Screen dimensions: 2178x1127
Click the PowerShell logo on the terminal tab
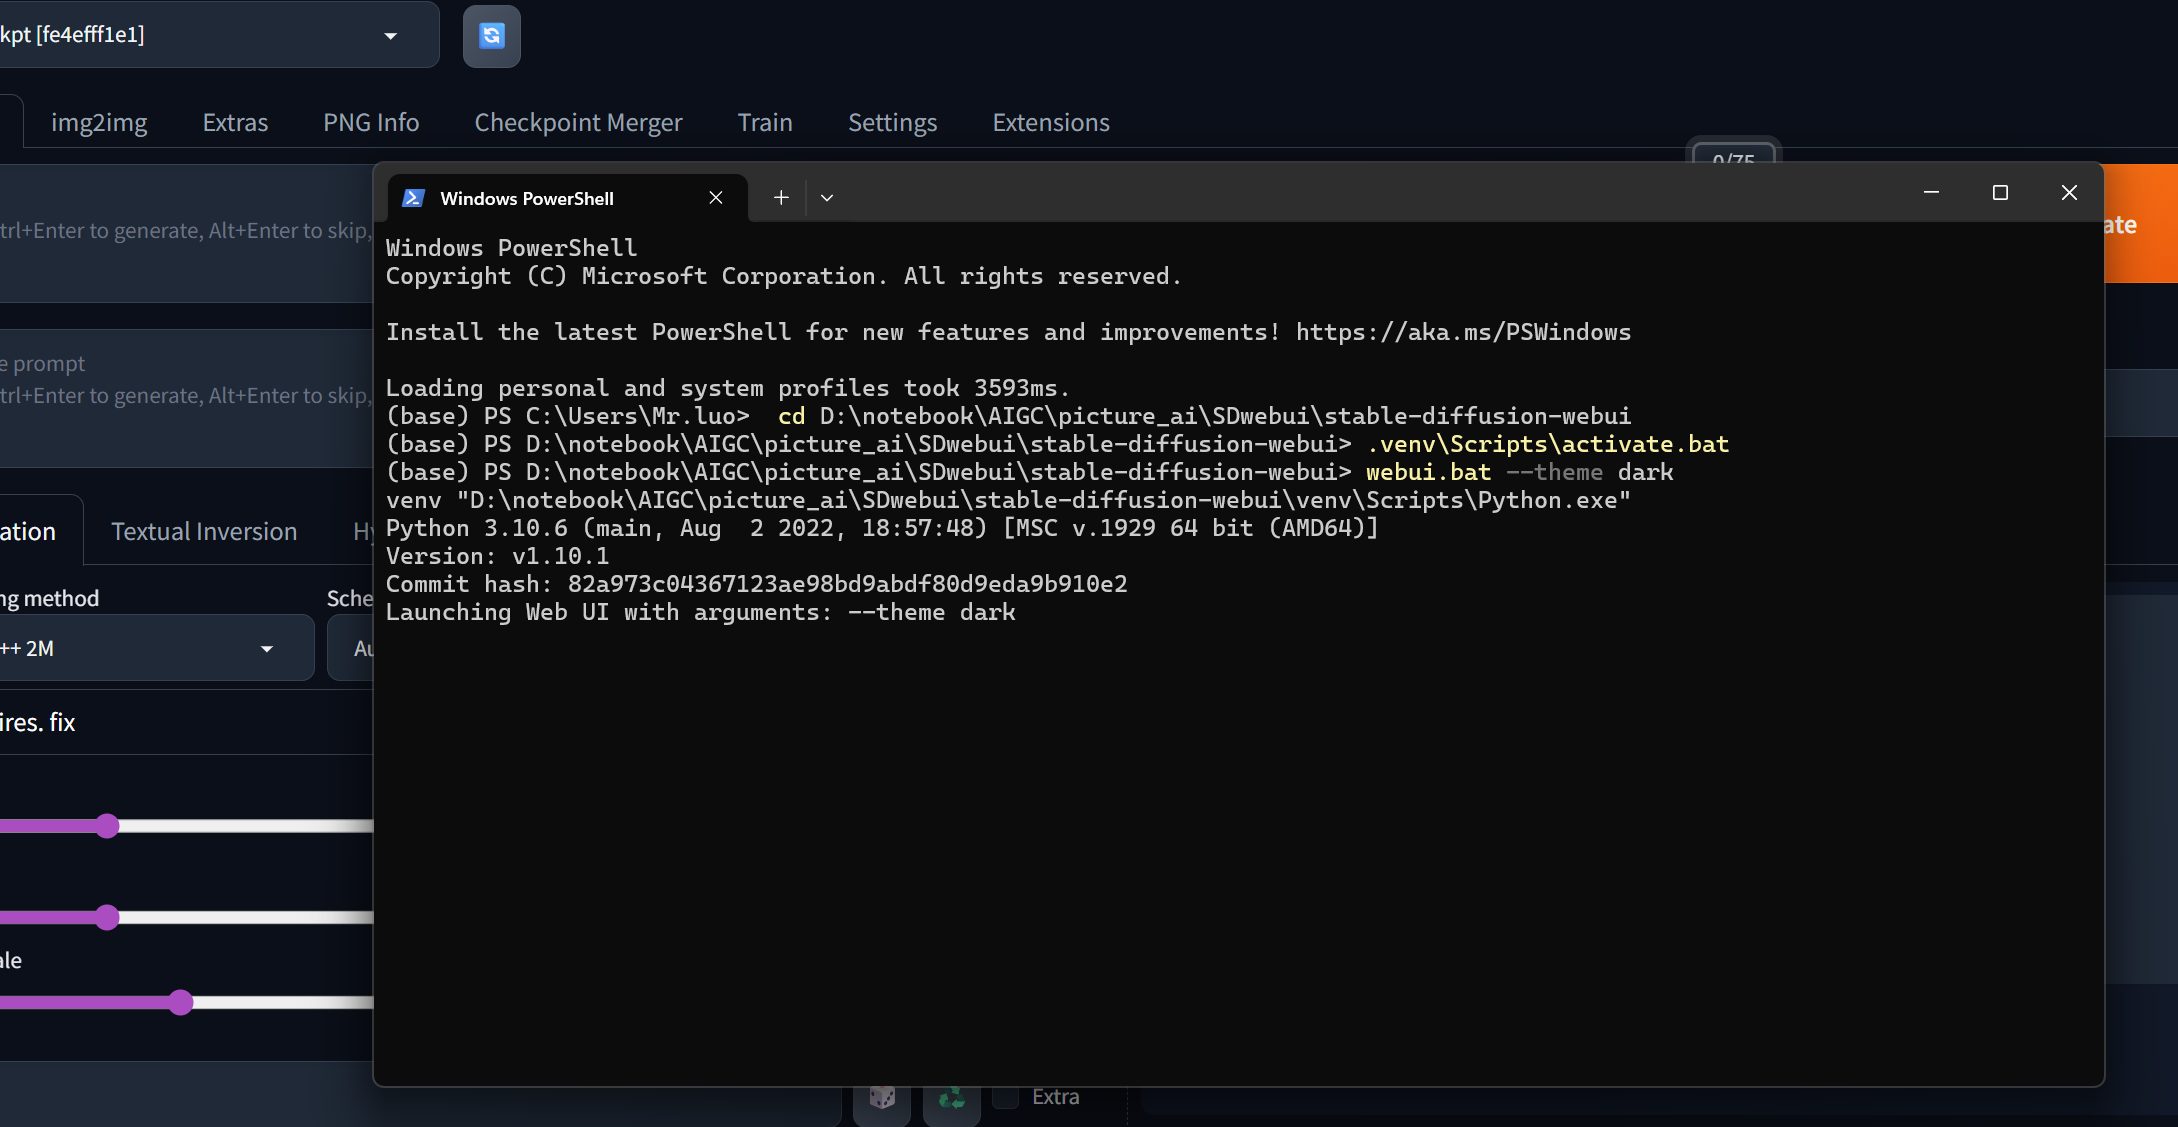412,198
